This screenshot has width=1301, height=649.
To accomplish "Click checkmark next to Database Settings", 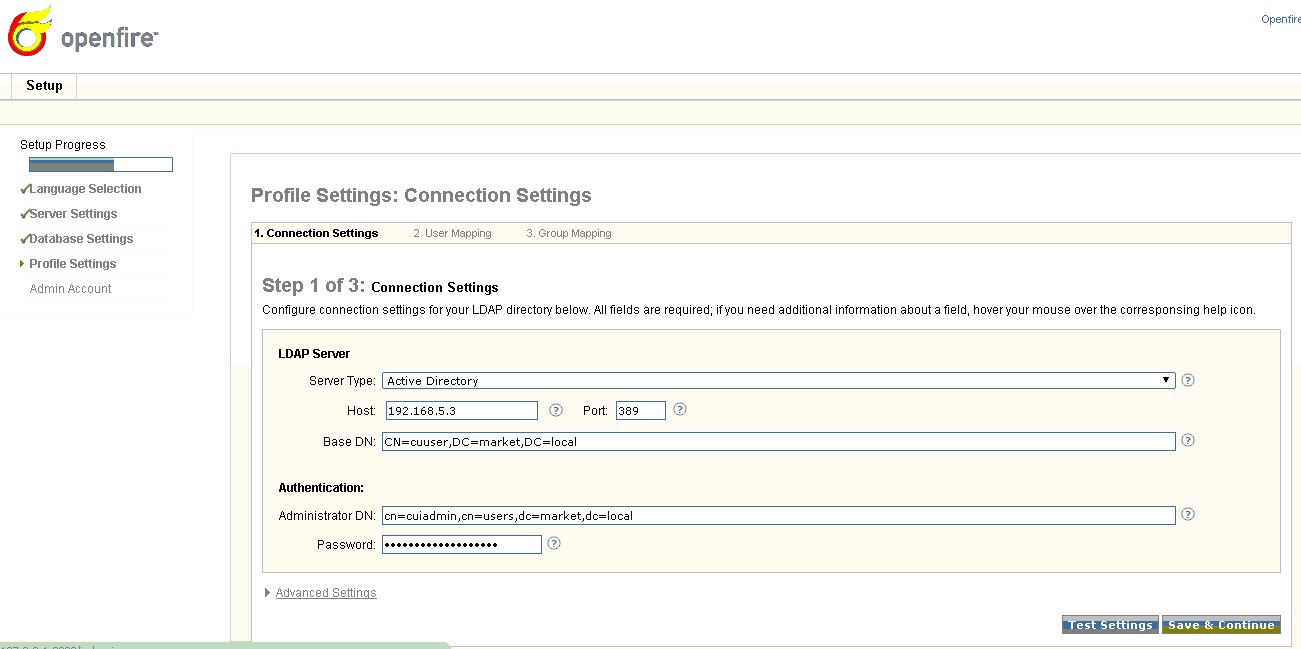I will pyautogui.click(x=24, y=239).
